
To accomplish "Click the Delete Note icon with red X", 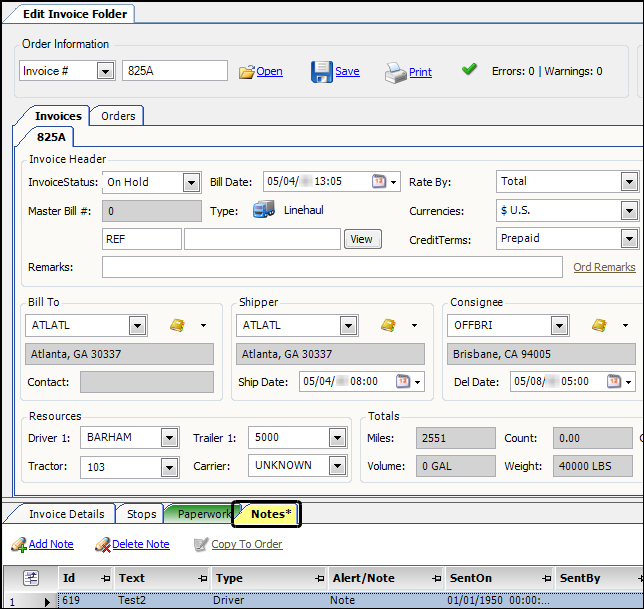I will pyautogui.click(x=103, y=545).
